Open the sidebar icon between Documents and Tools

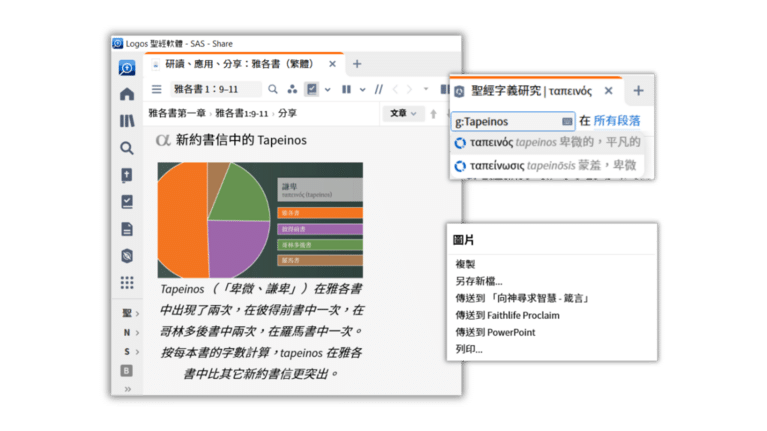[x=127, y=256]
